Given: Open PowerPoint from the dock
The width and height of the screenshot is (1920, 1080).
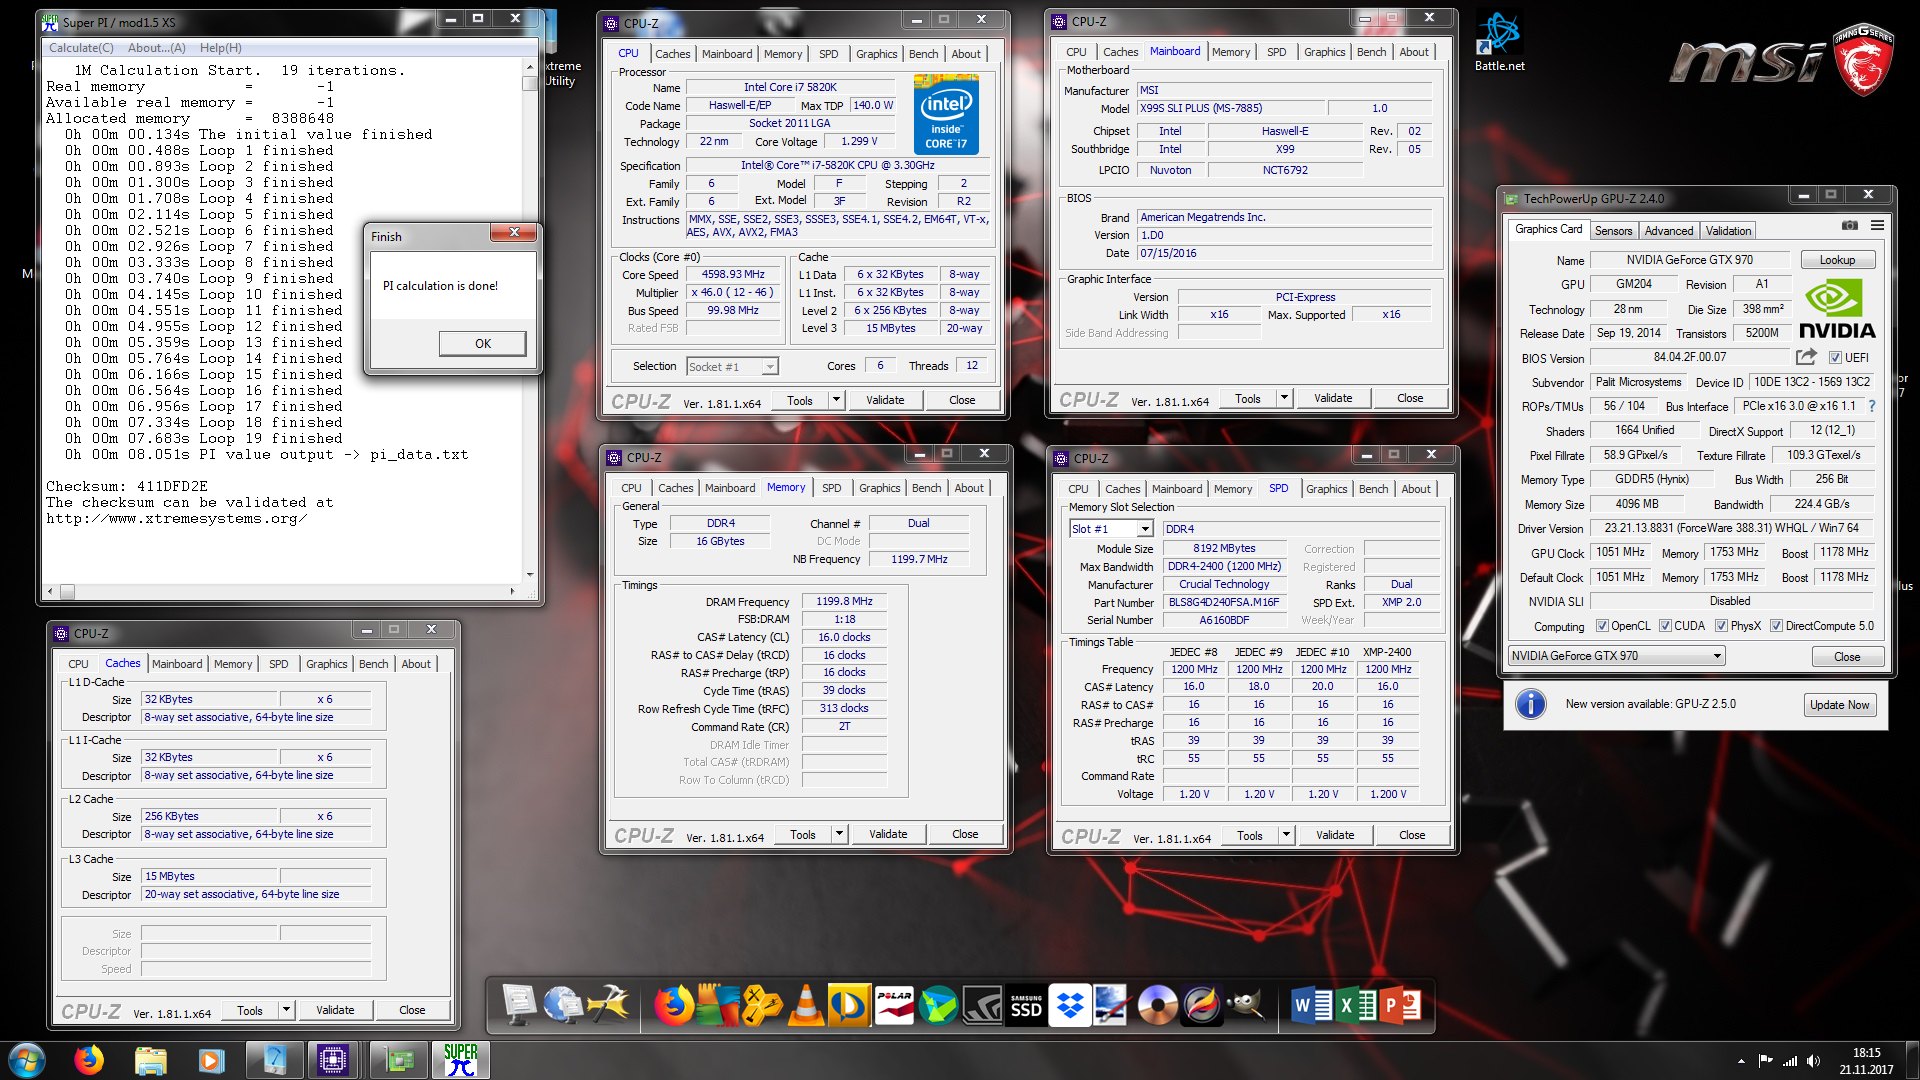Looking at the screenshot, I should (1400, 1005).
